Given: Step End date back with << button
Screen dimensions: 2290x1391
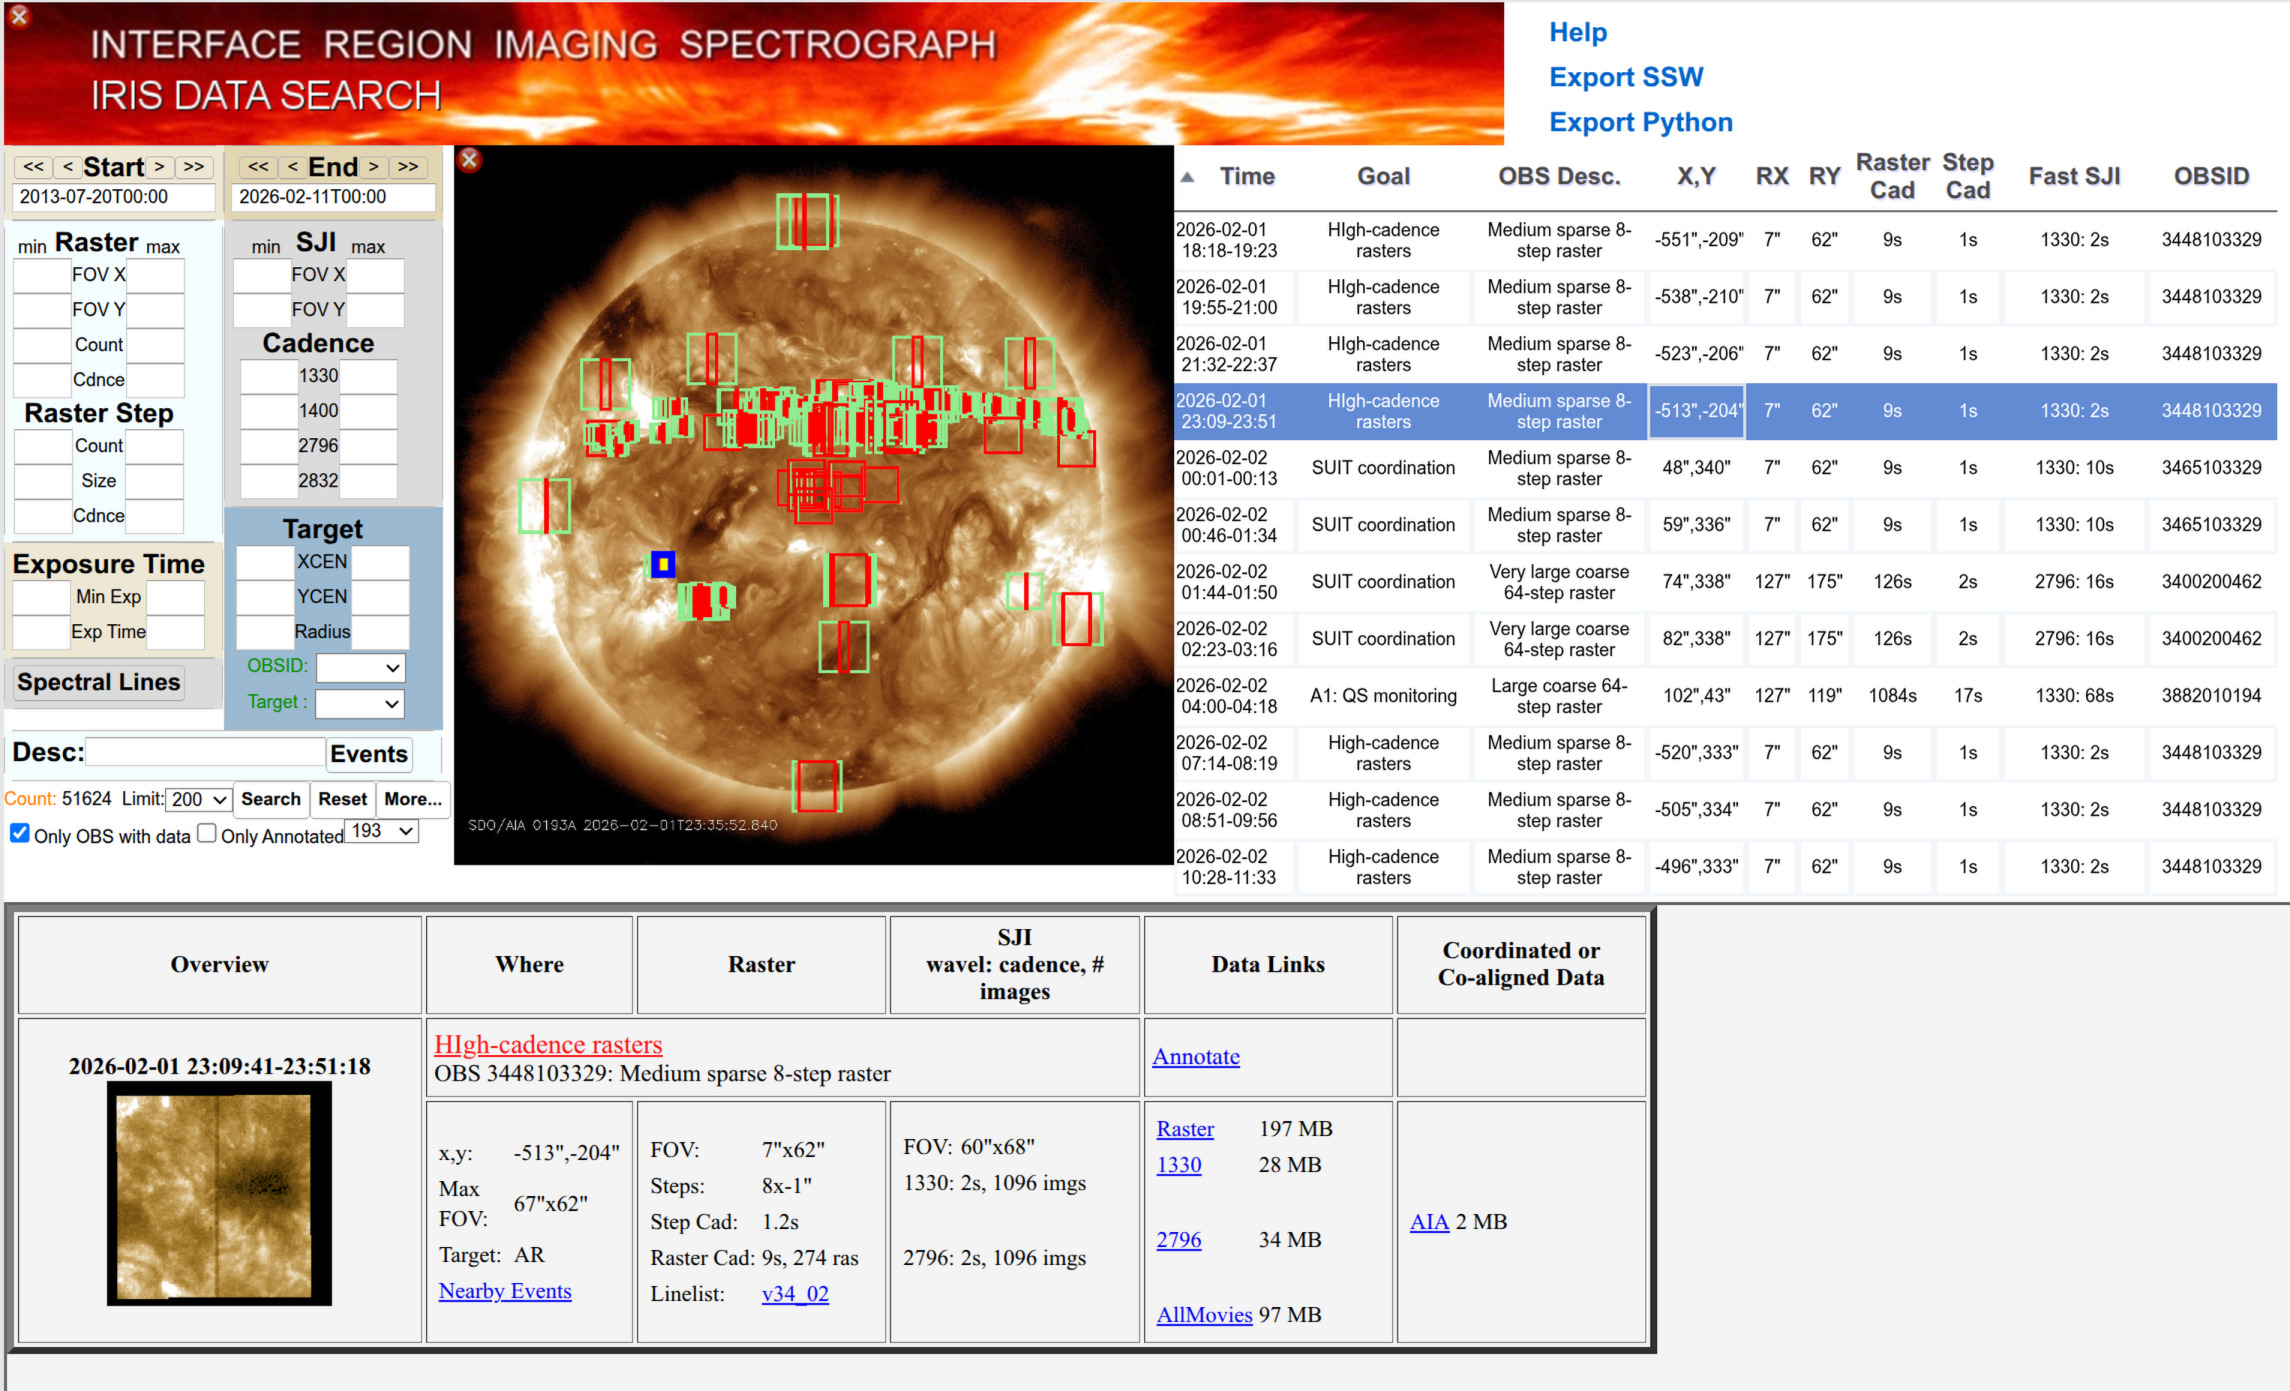Looking at the screenshot, I should pyautogui.click(x=258, y=167).
